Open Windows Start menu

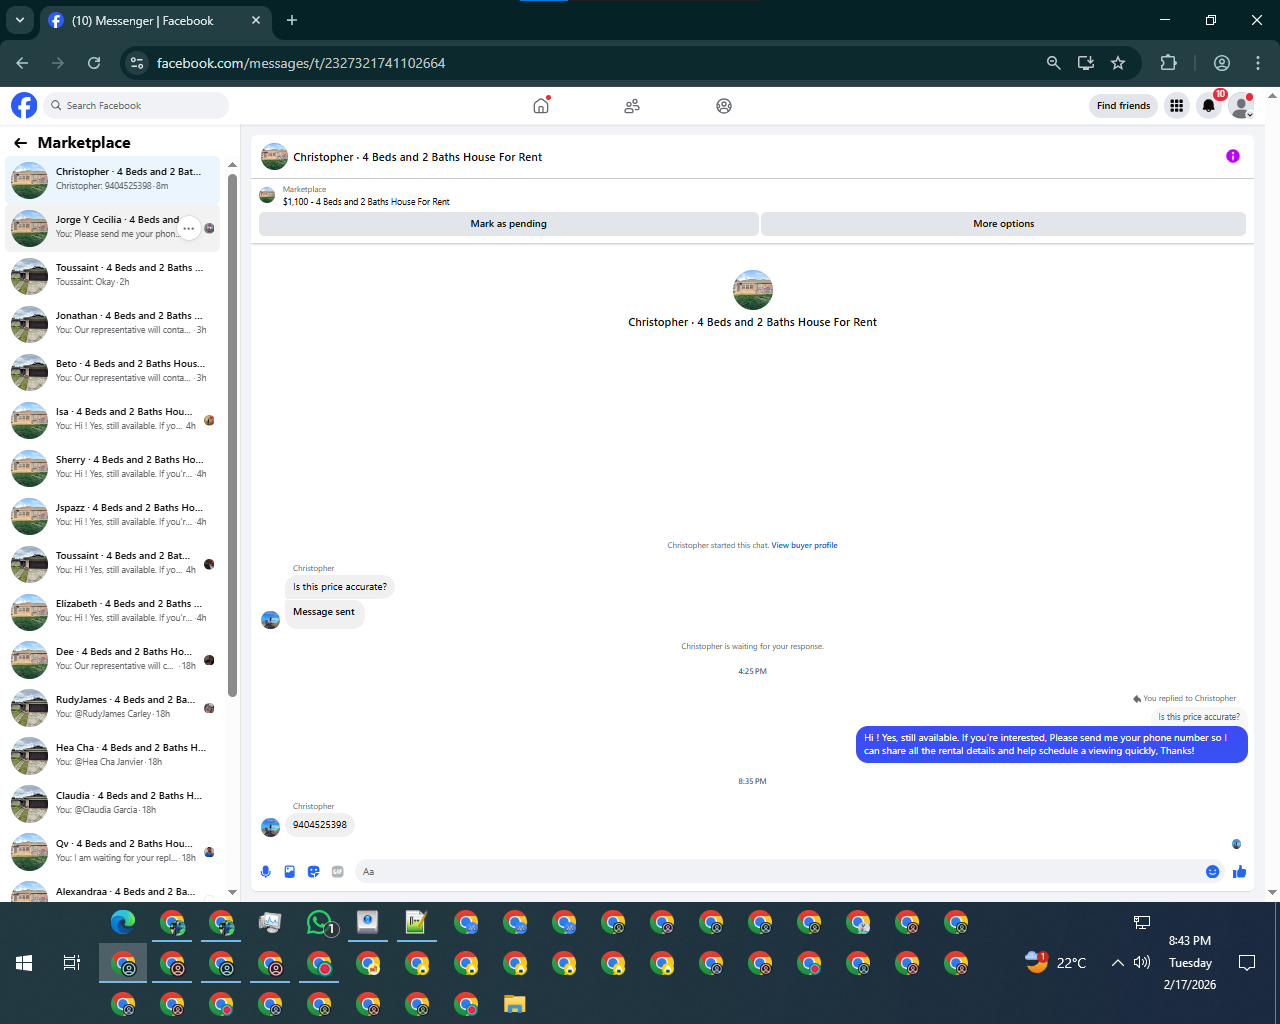[x=24, y=963]
